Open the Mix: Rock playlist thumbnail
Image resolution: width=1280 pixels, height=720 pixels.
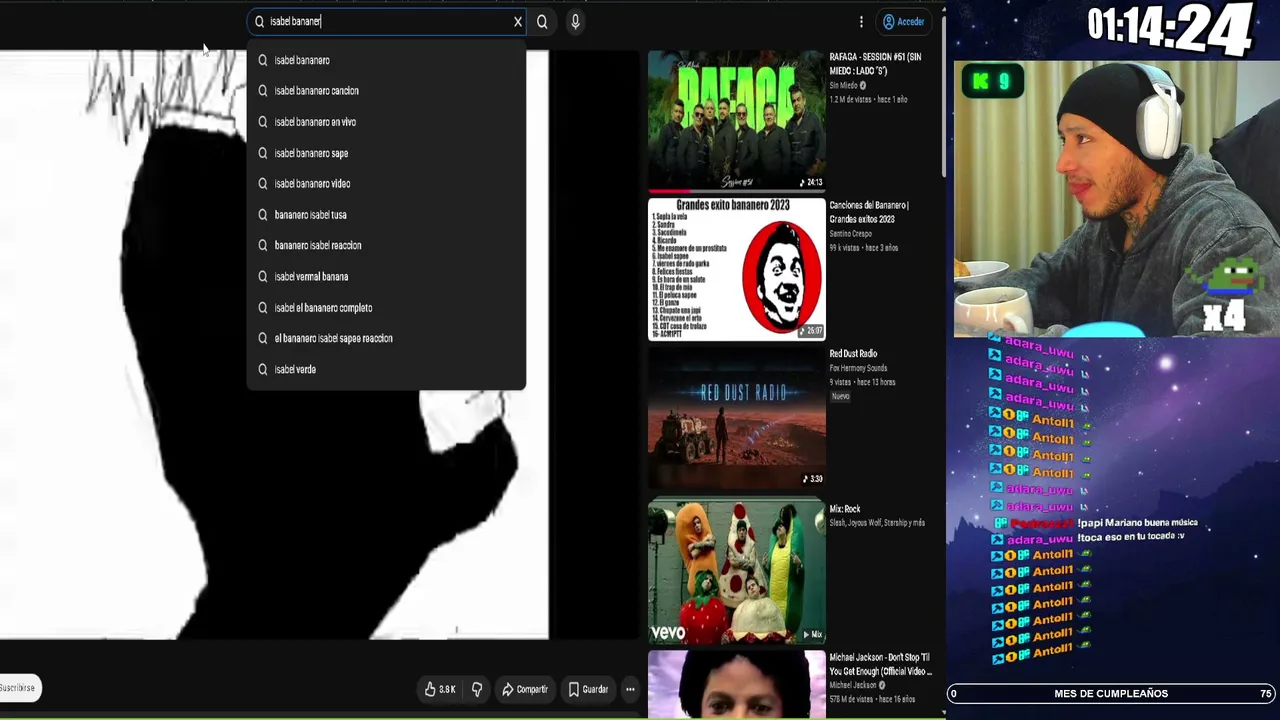tap(736, 571)
